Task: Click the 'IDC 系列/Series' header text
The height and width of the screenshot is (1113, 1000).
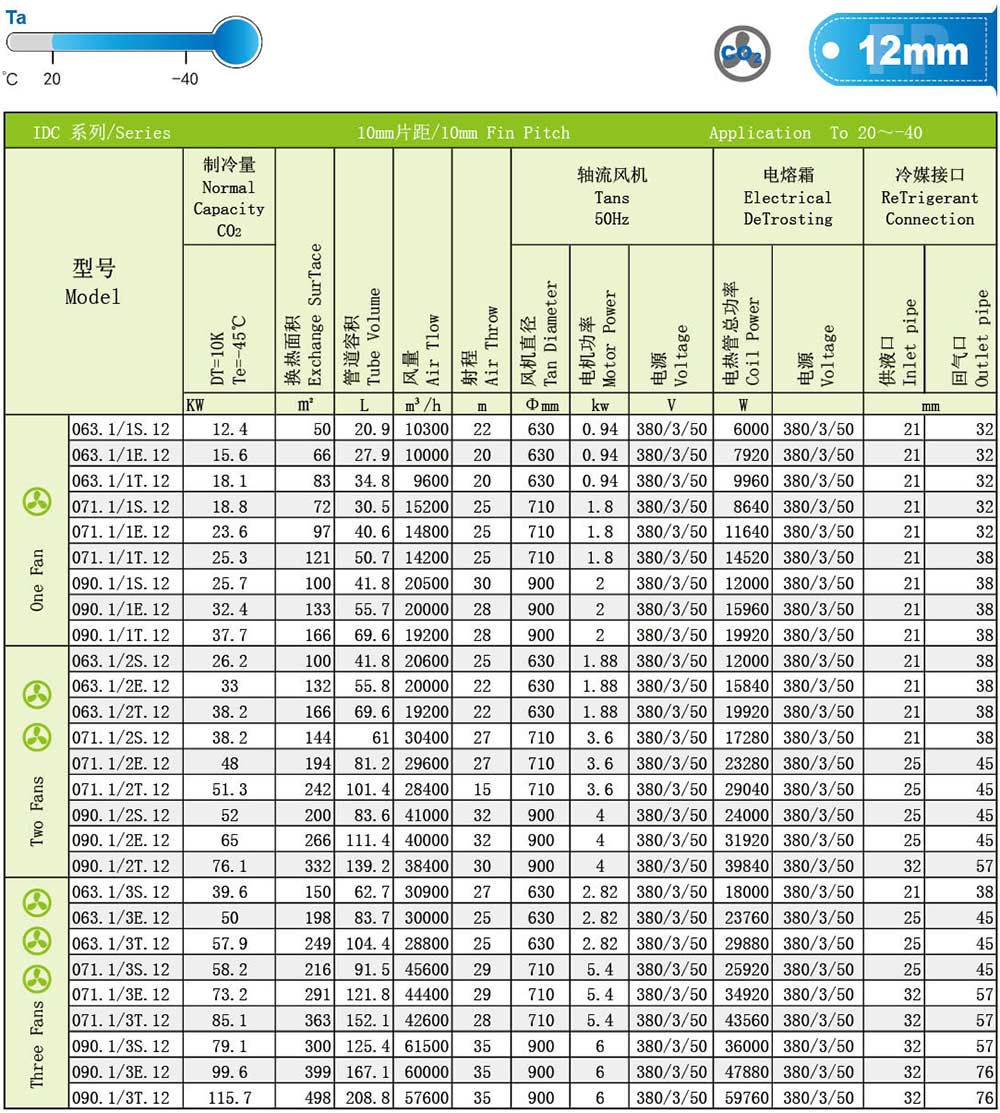Action: tap(101, 133)
